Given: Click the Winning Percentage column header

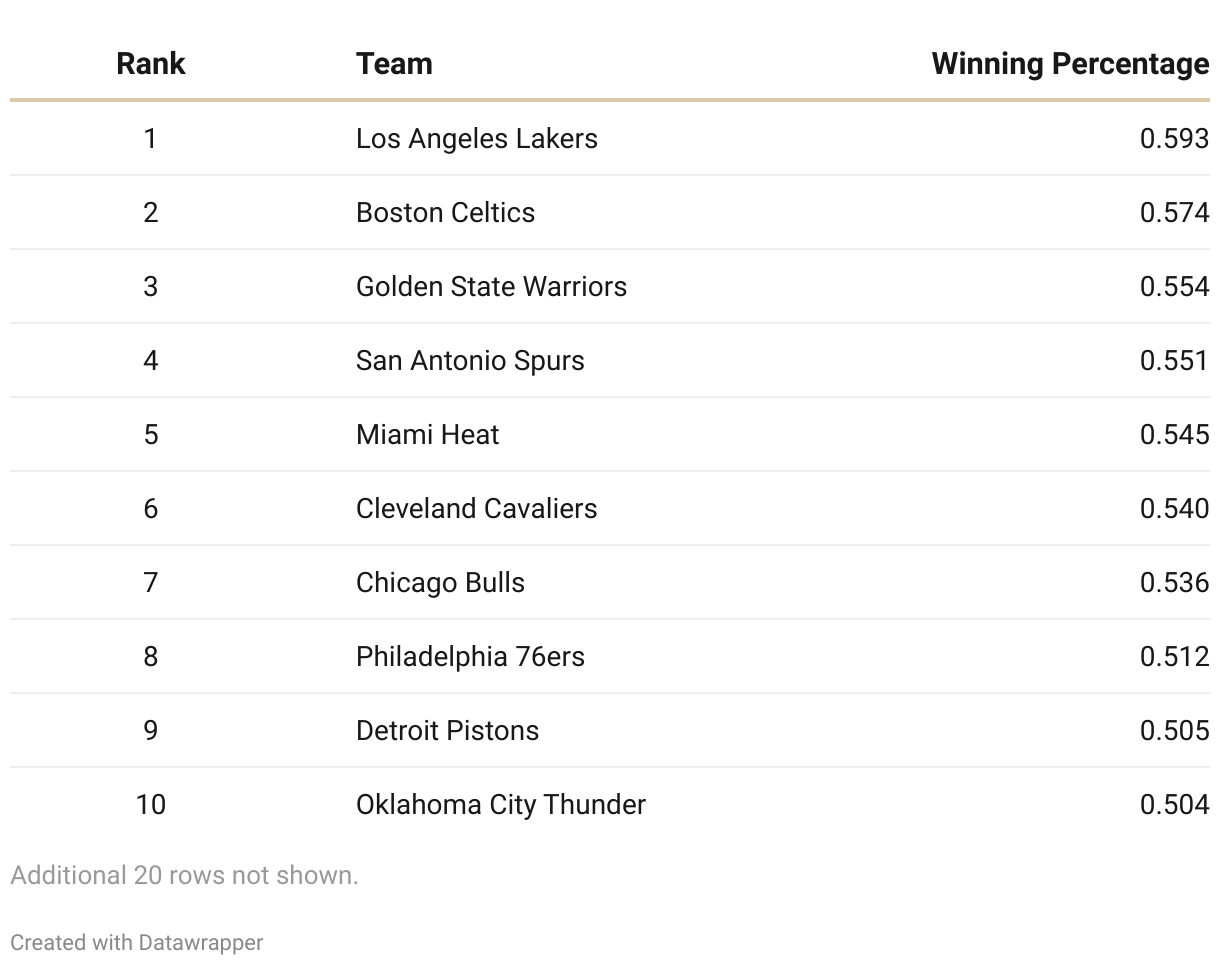Looking at the screenshot, I should pyautogui.click(x=1070, y=64).
